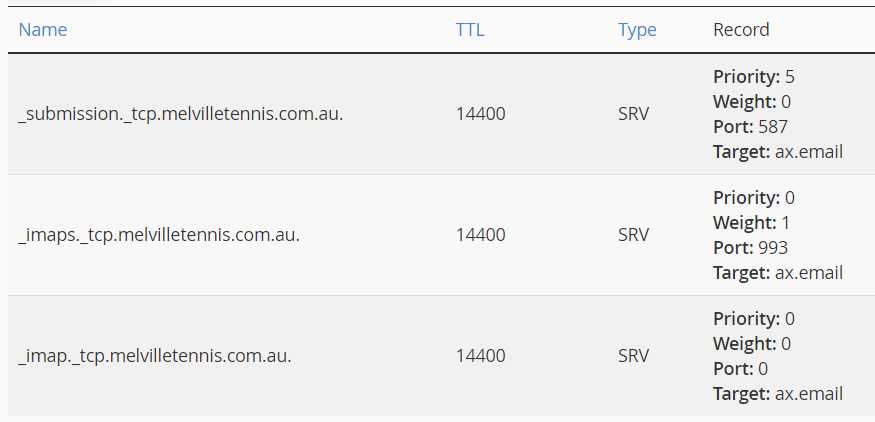The width and height of the screenshot is (875, 422).
Task: Sort records by Type column header
Action: pos(637,30)
